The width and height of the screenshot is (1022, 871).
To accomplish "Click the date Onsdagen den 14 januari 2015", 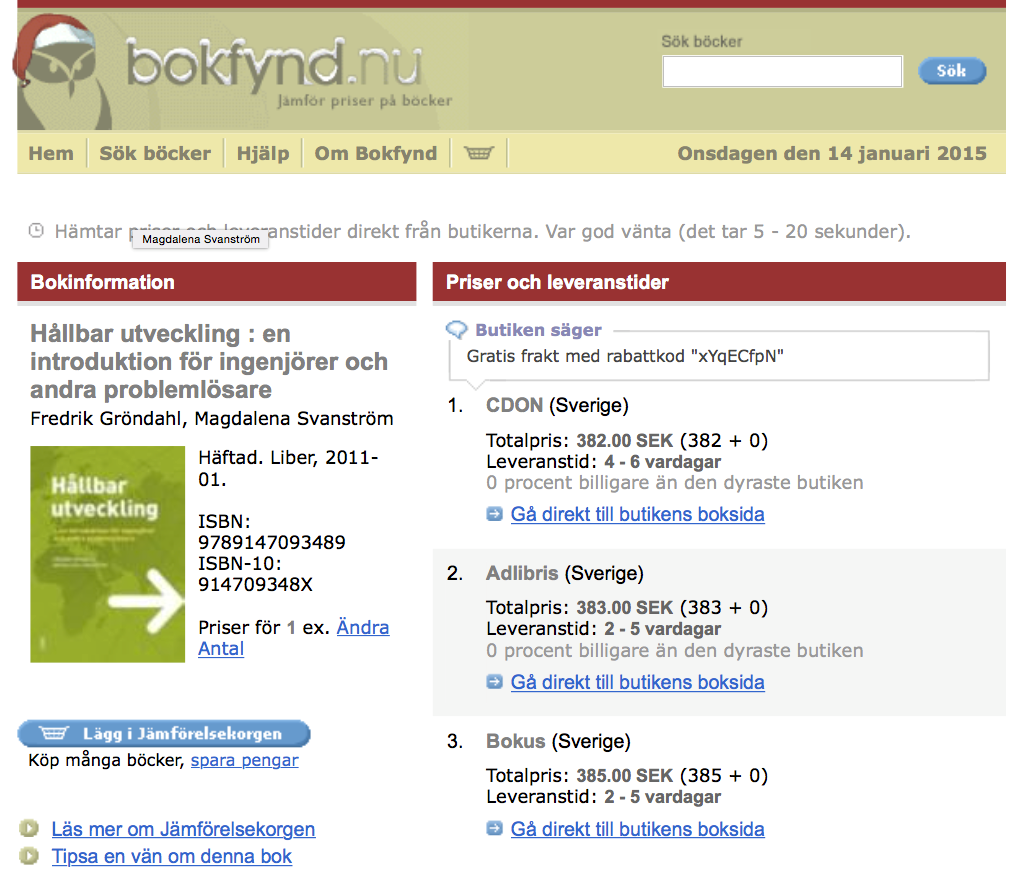I will (832, 153).
